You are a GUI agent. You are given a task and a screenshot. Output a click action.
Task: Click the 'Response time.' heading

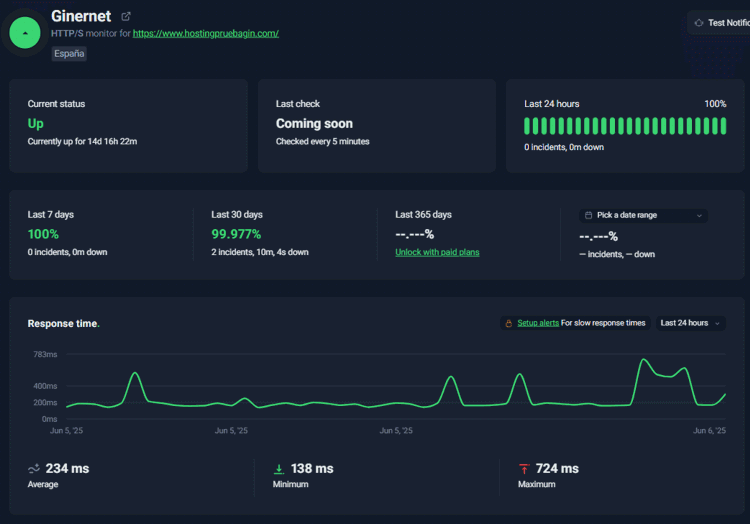64,324
